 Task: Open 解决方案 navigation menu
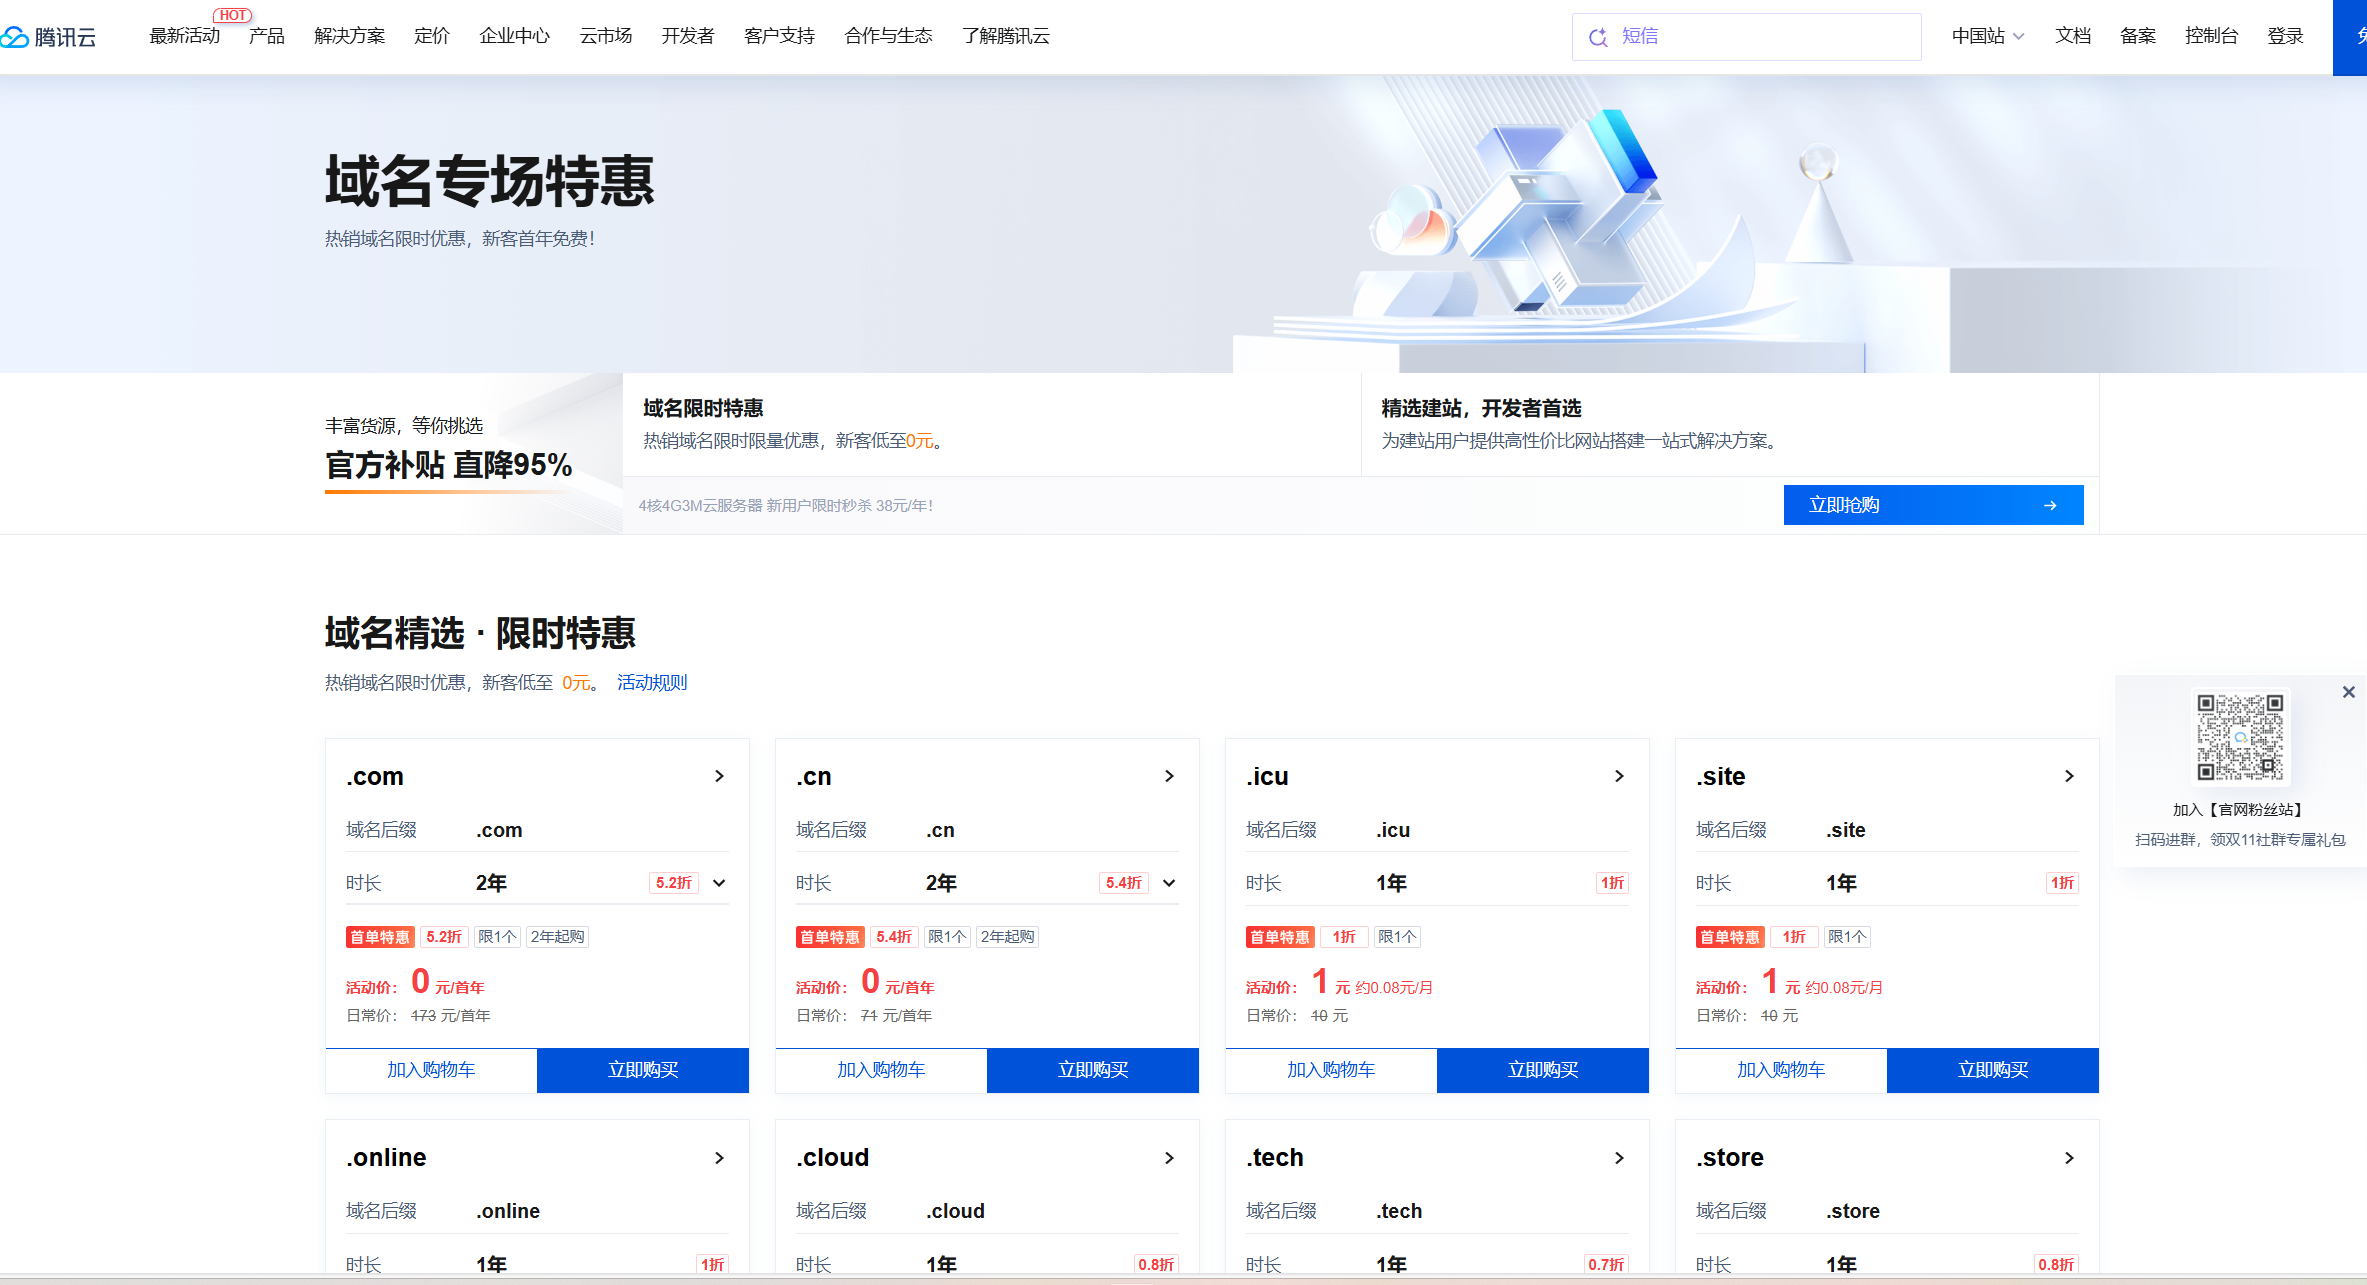(349, 36)
